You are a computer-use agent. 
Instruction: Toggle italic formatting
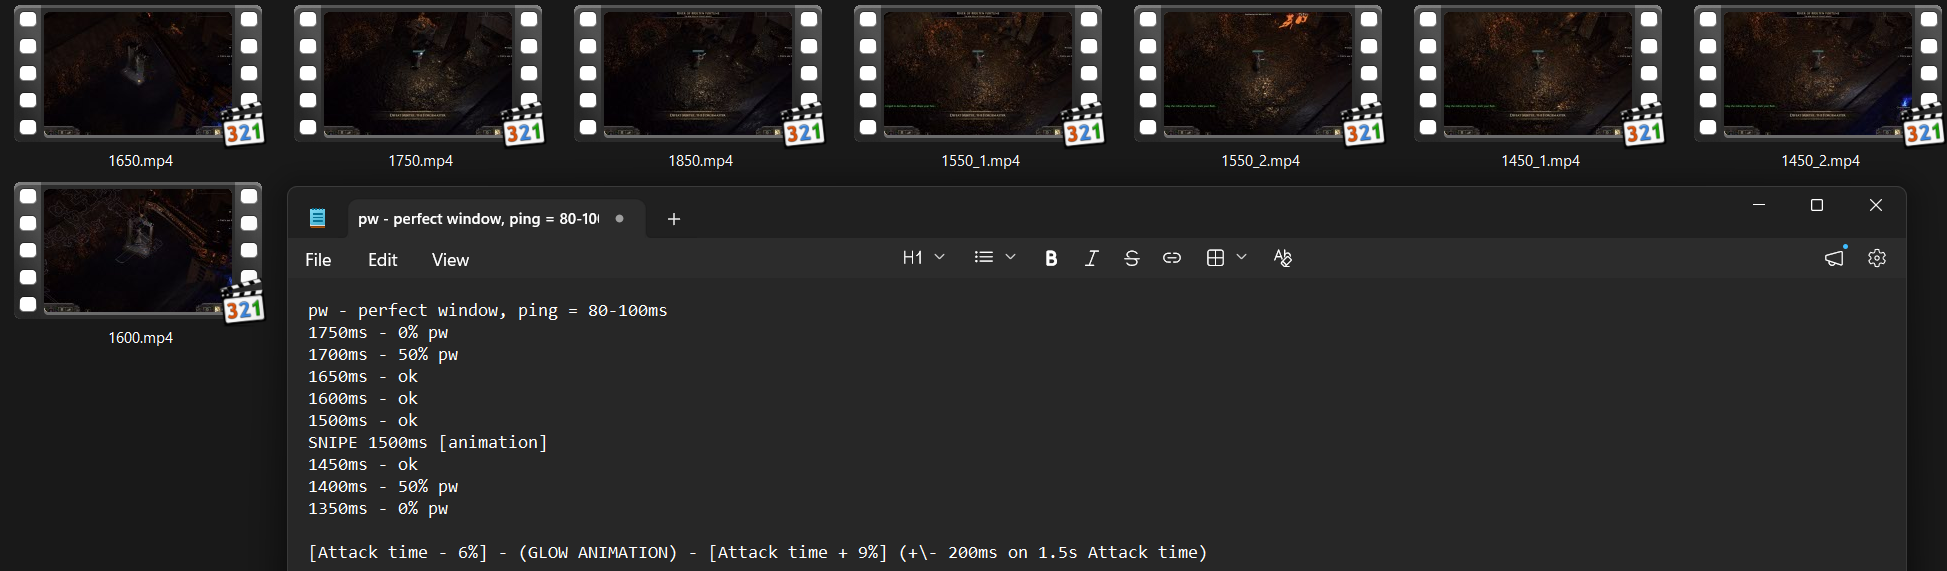(1091, 258)
